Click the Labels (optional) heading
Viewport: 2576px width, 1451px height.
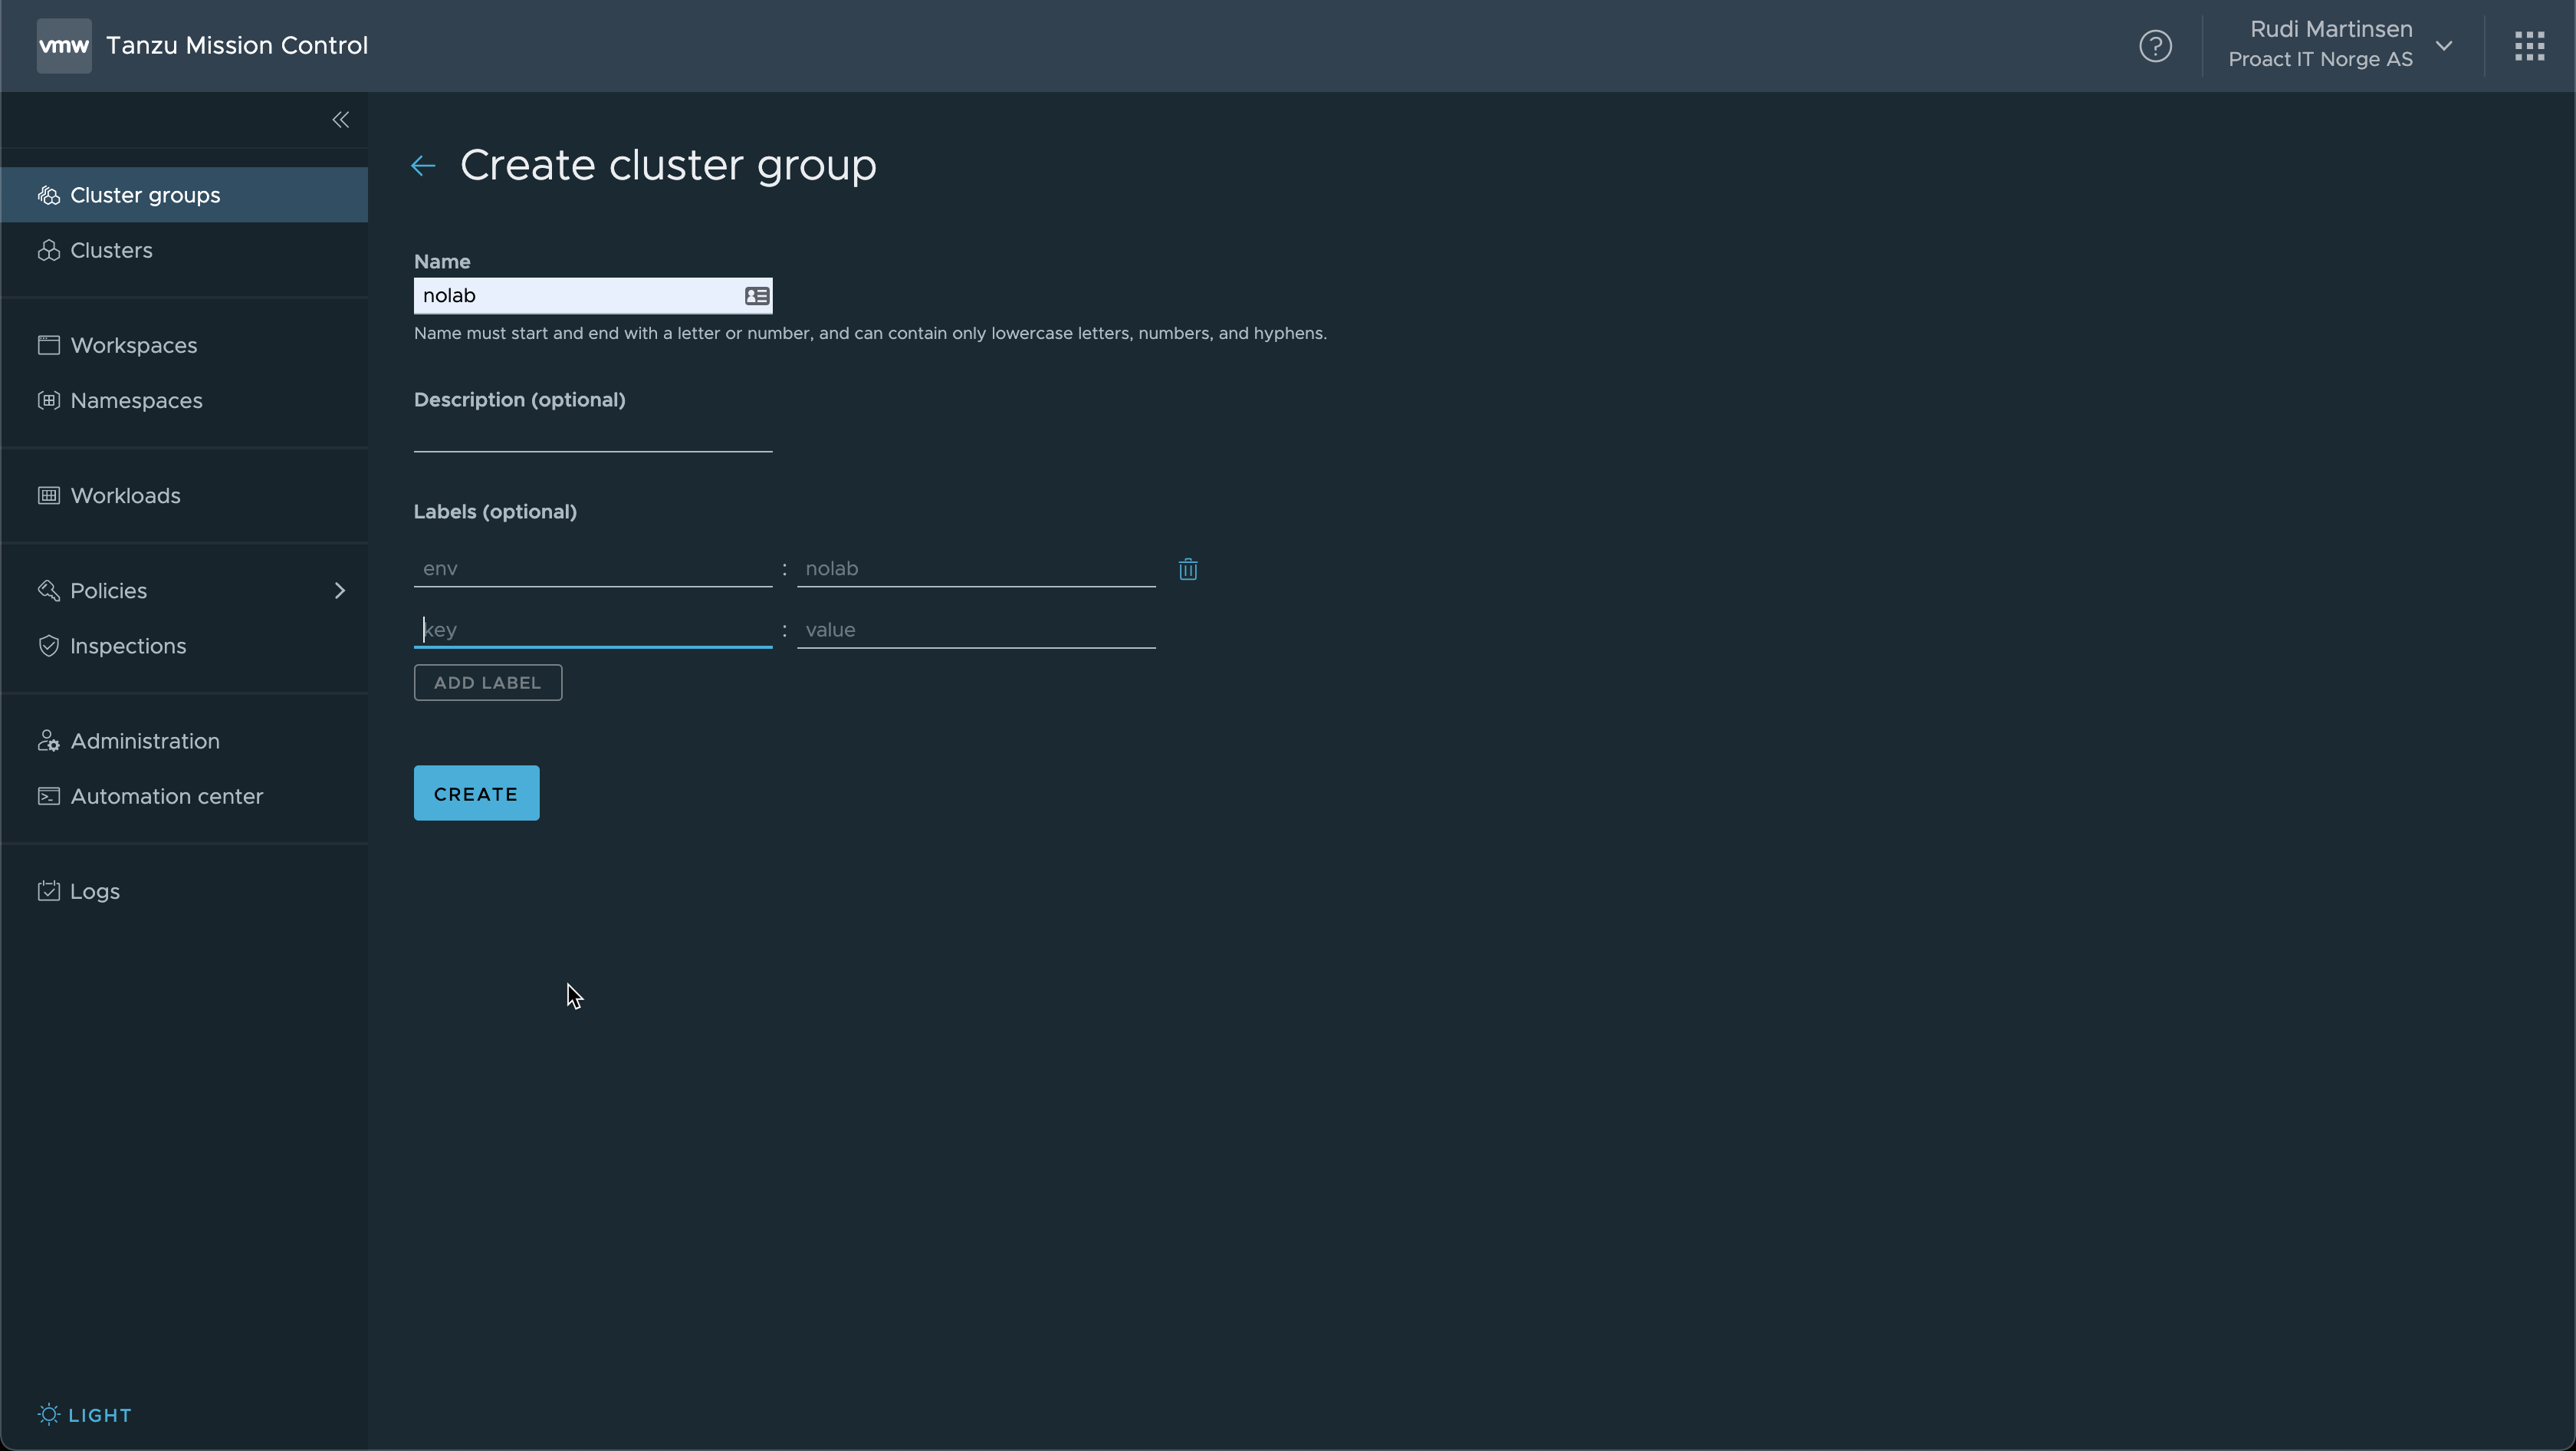(495, 512)
